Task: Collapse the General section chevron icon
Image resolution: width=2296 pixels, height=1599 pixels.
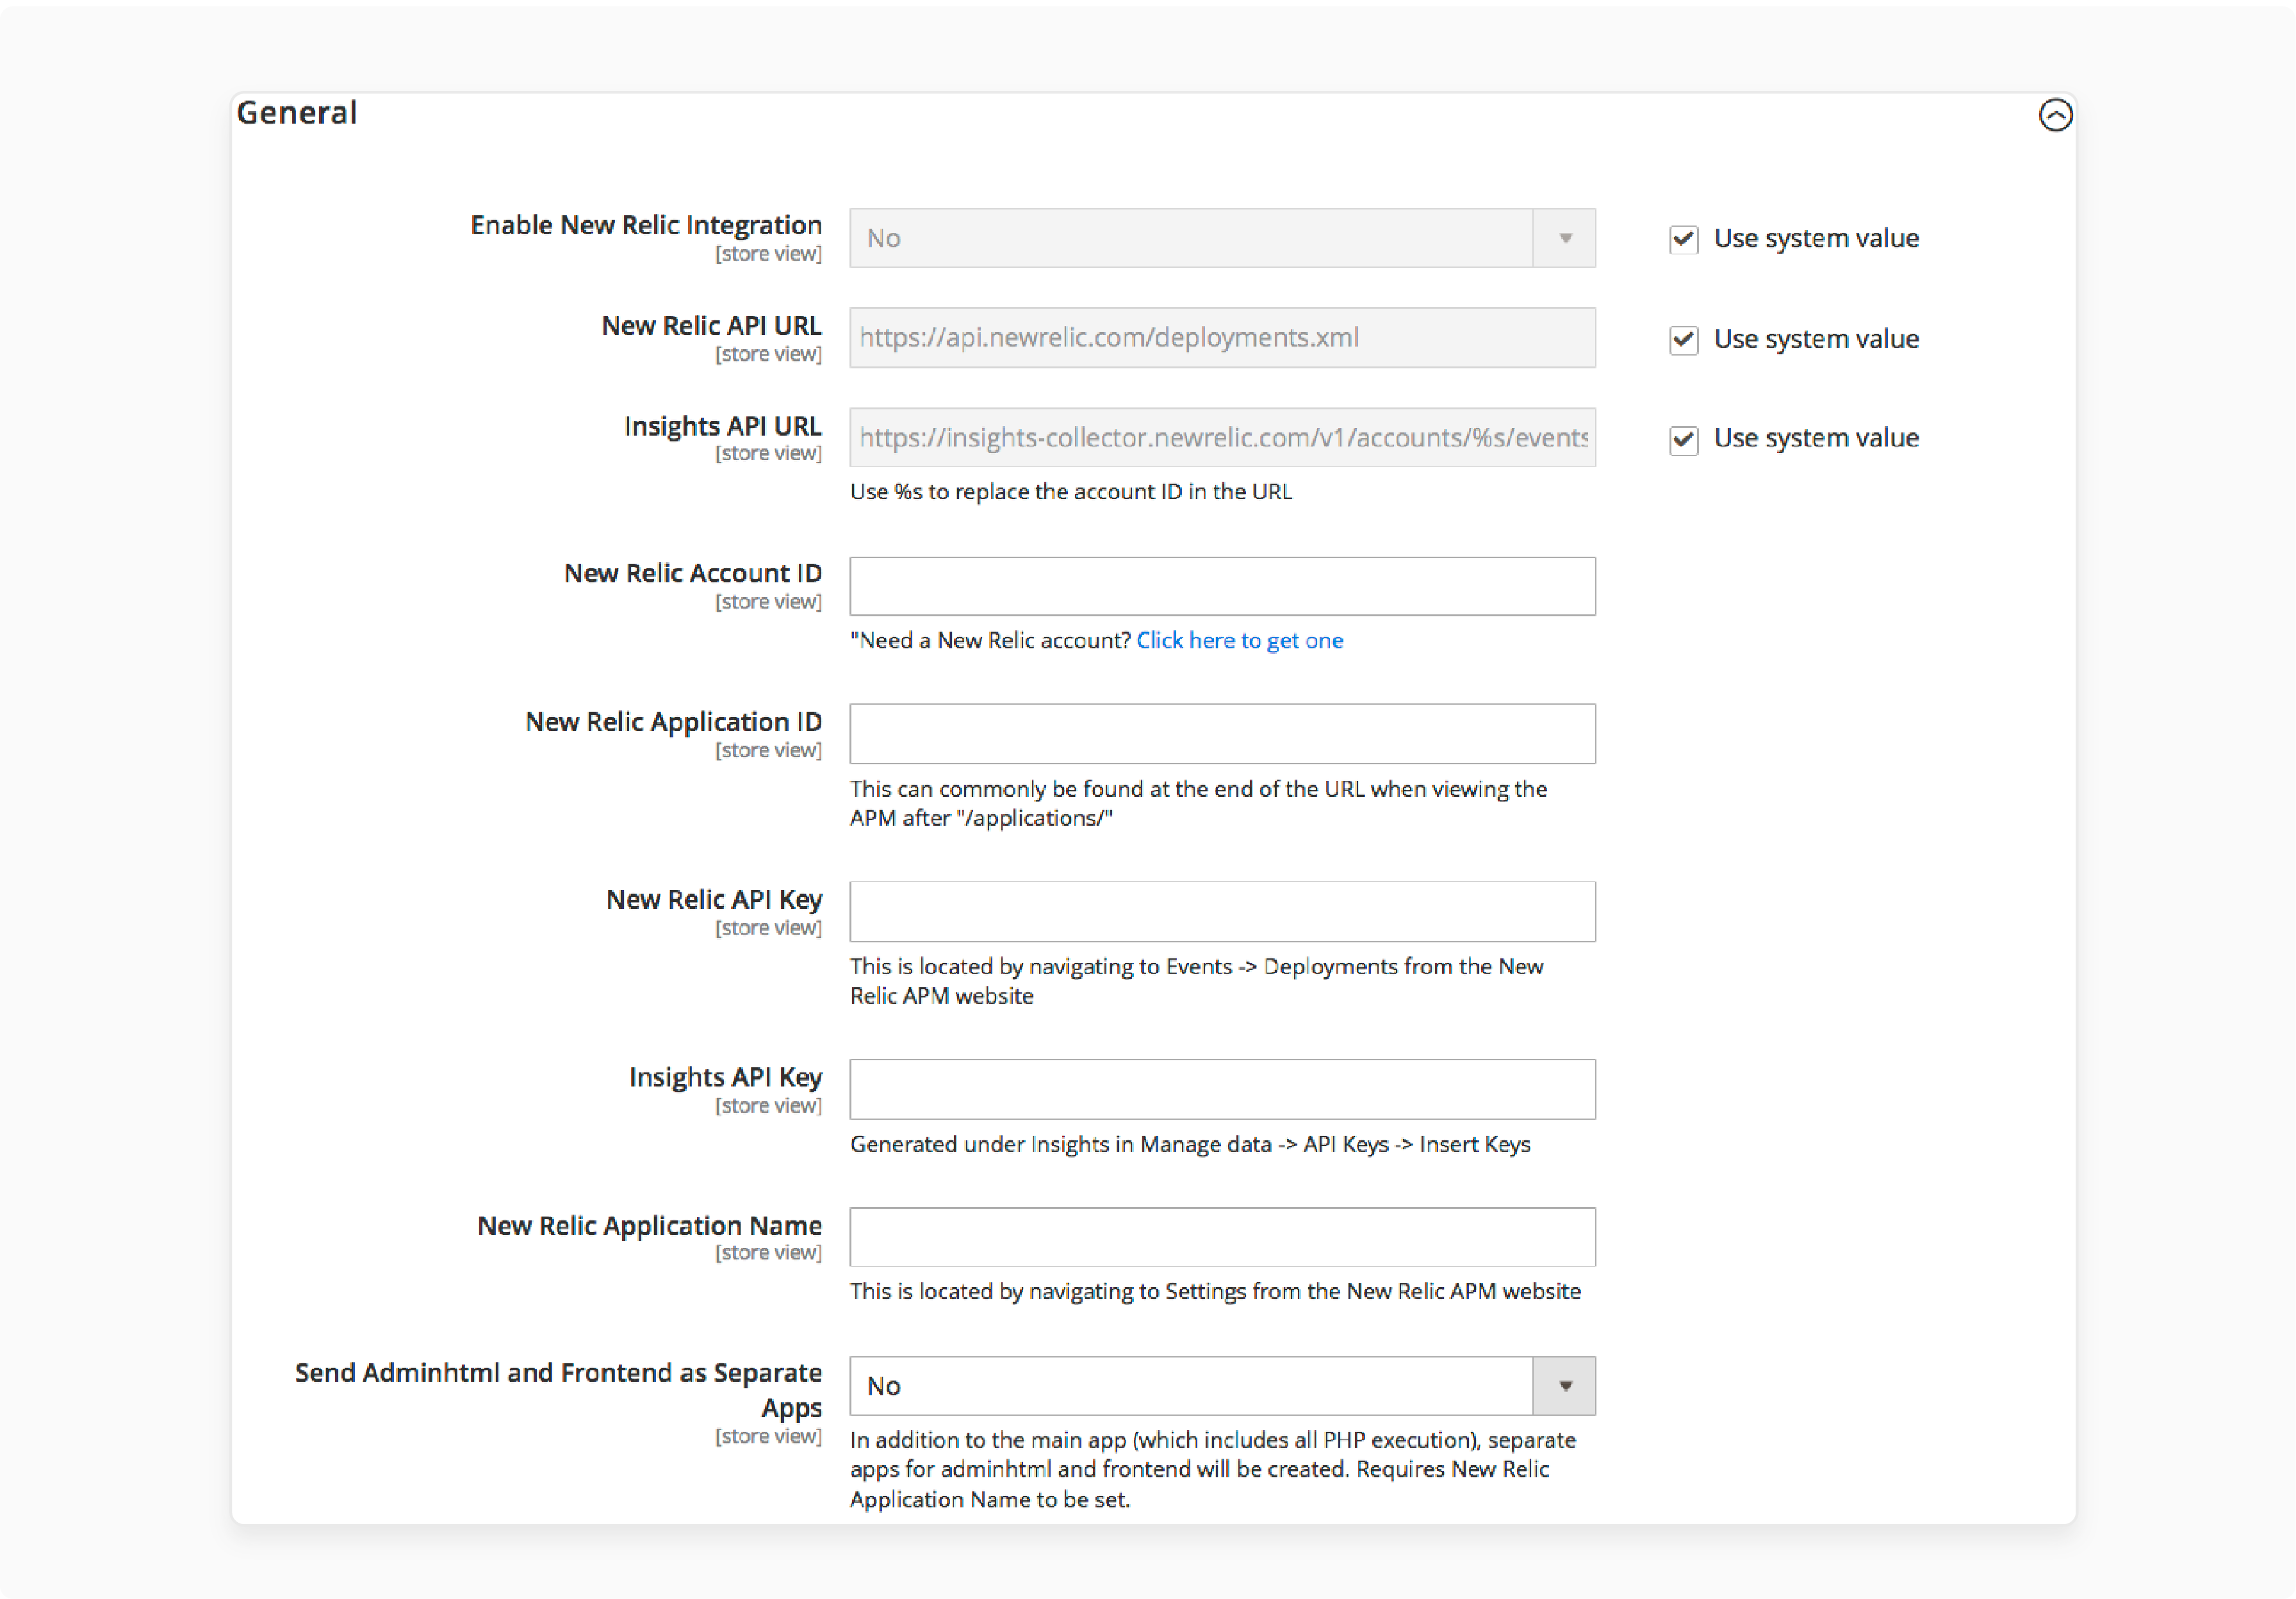Action: [x=2055, y=115]
